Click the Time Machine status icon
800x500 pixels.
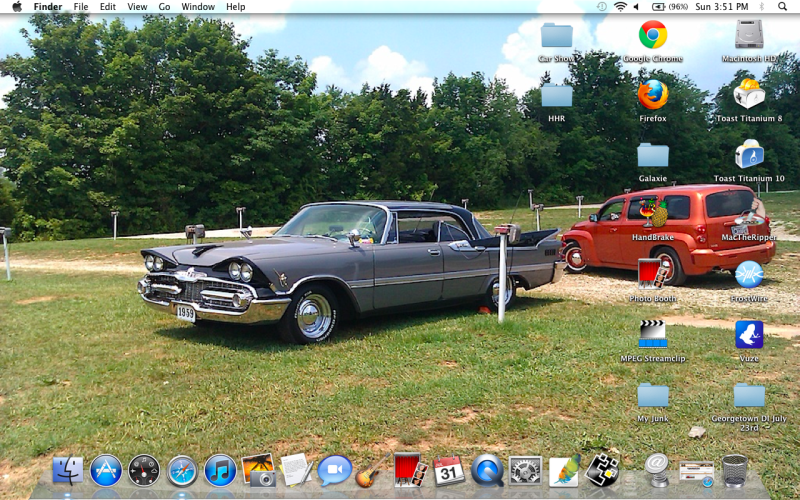pyautogui.click(x=602, y=7)
